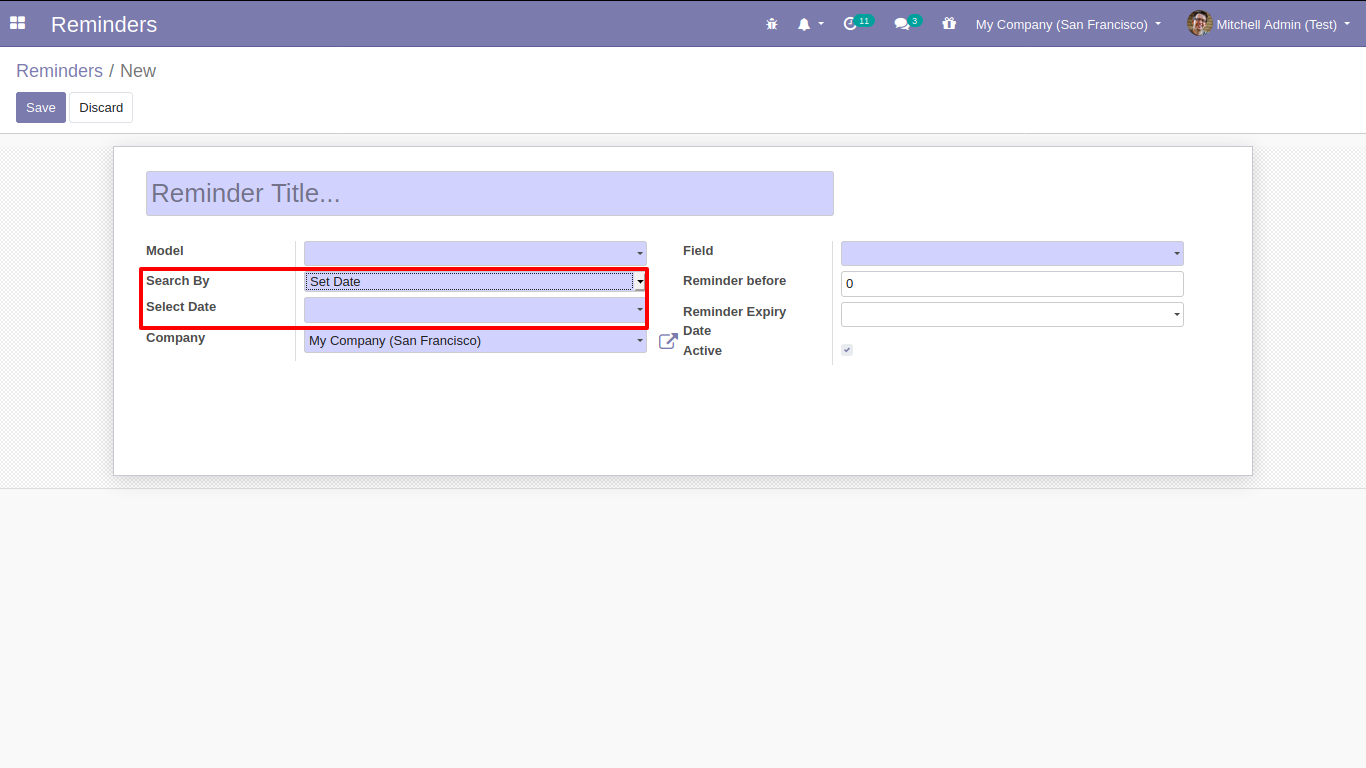Open Reminders app menu title
Image resolution: width=1366 pixels, height=768 pixels.
tap(104, 24)
